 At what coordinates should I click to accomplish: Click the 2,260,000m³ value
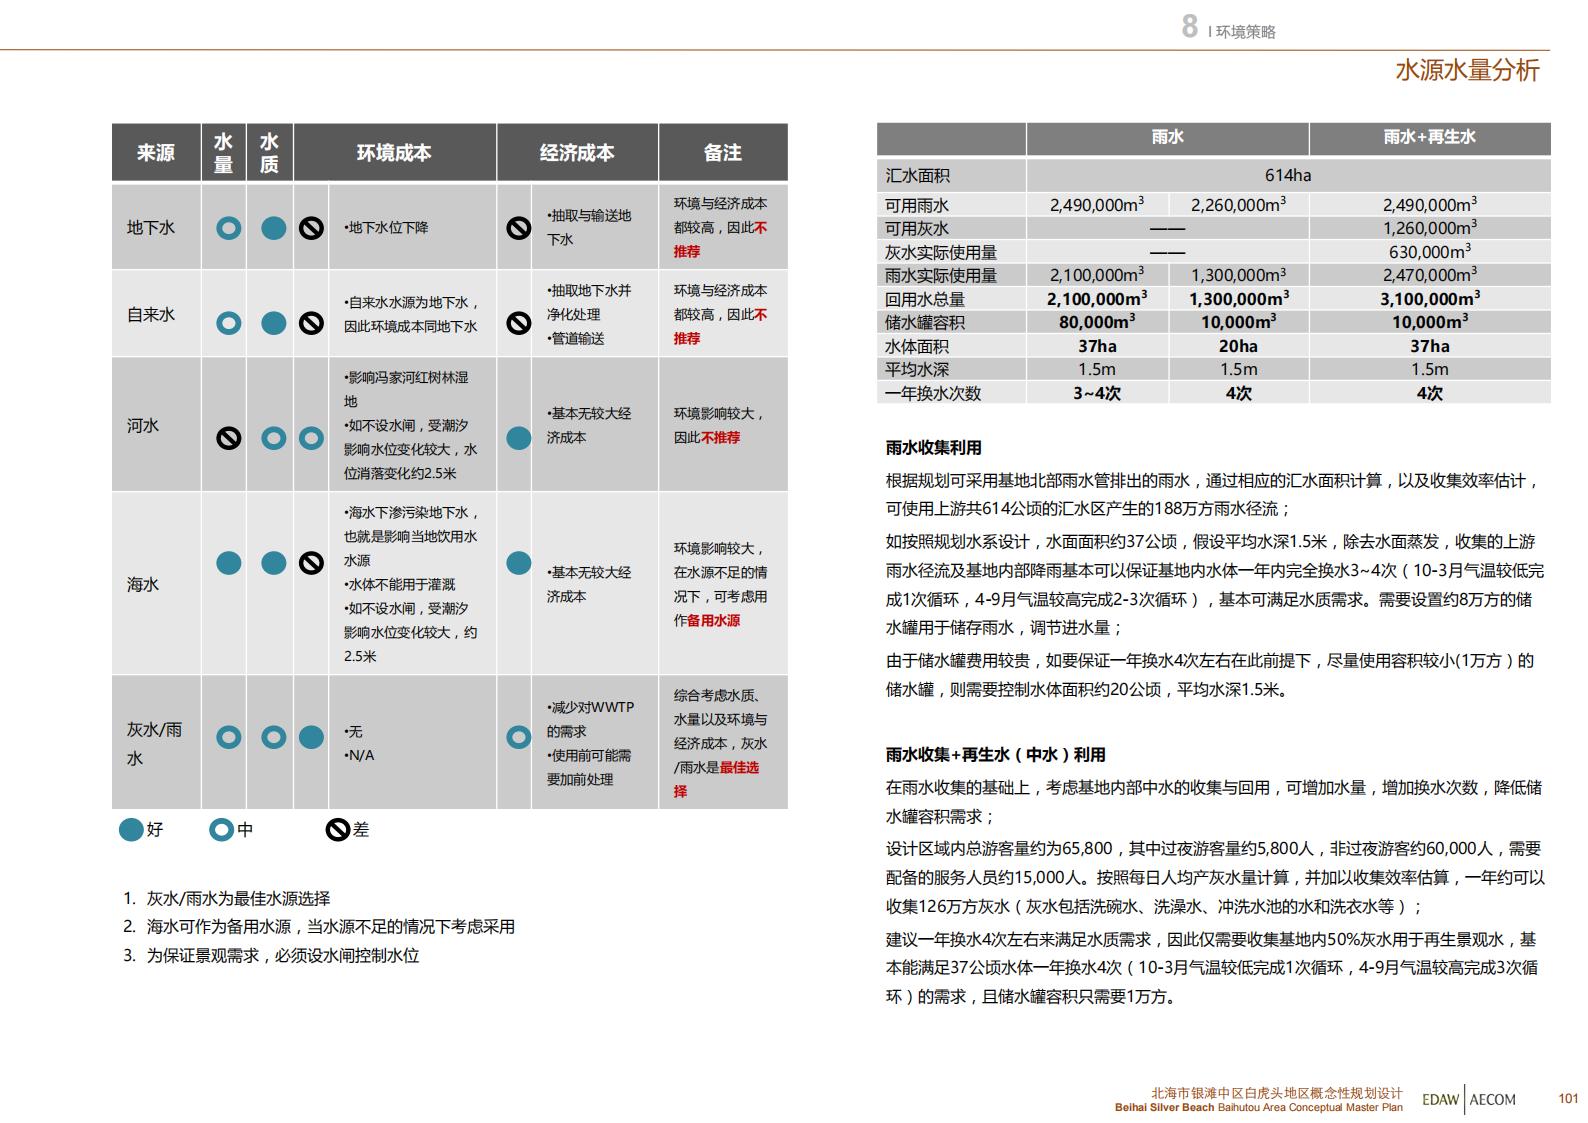tap(1238, 204)
